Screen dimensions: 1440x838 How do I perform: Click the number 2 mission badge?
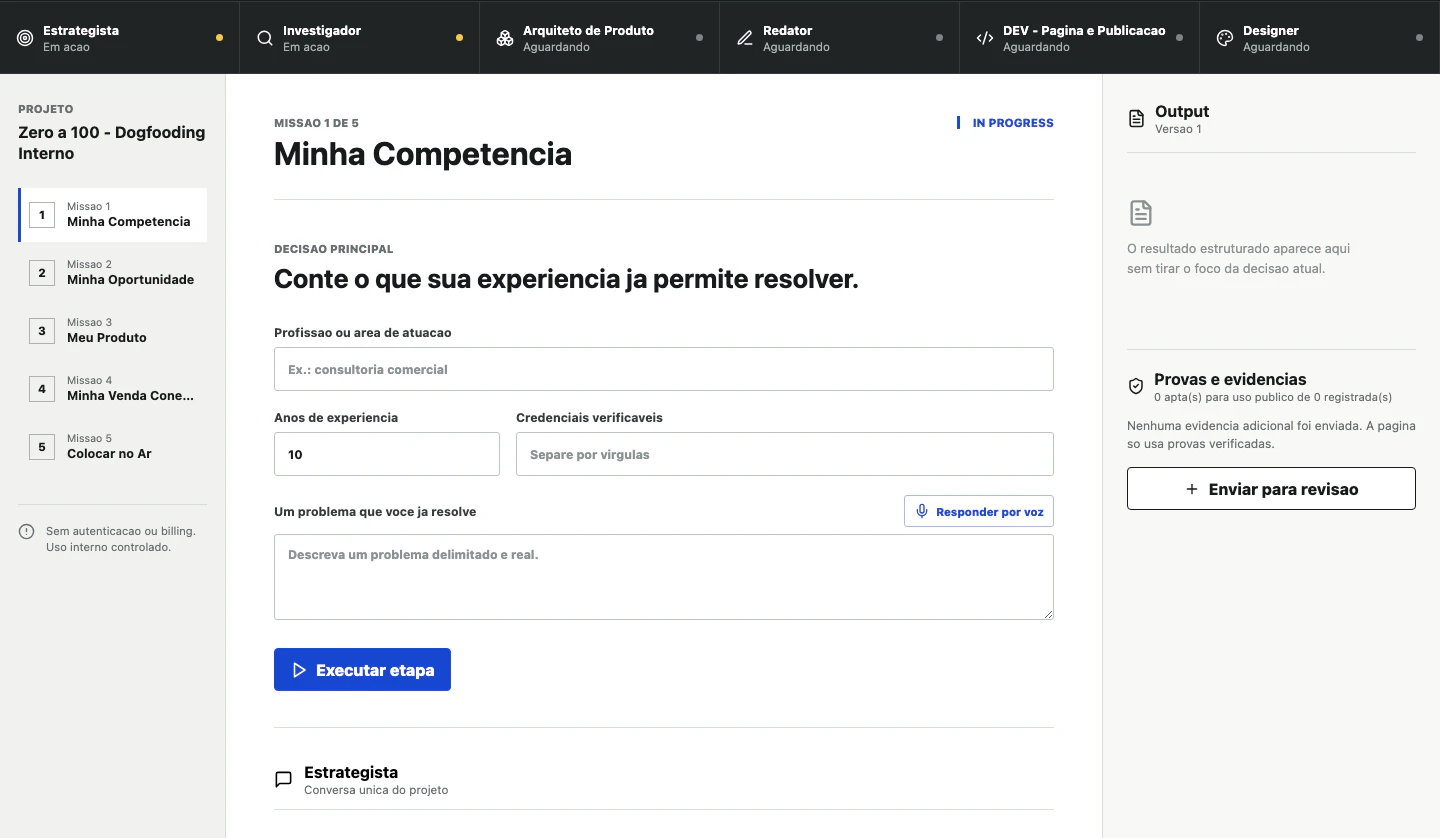pyautogui.click(x=42, y=273)
